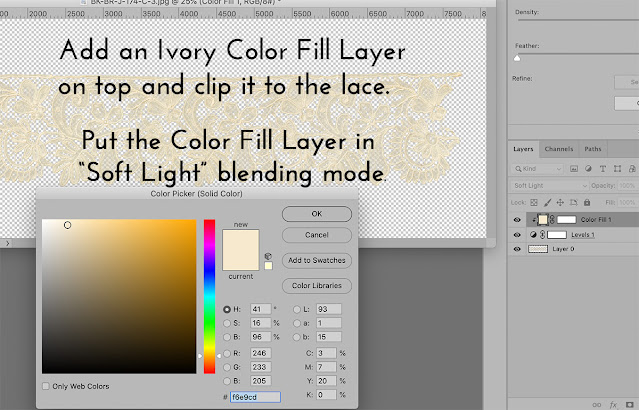Click the lock all padlock icon
Screen dimensions: 639x410
point(587,203)
